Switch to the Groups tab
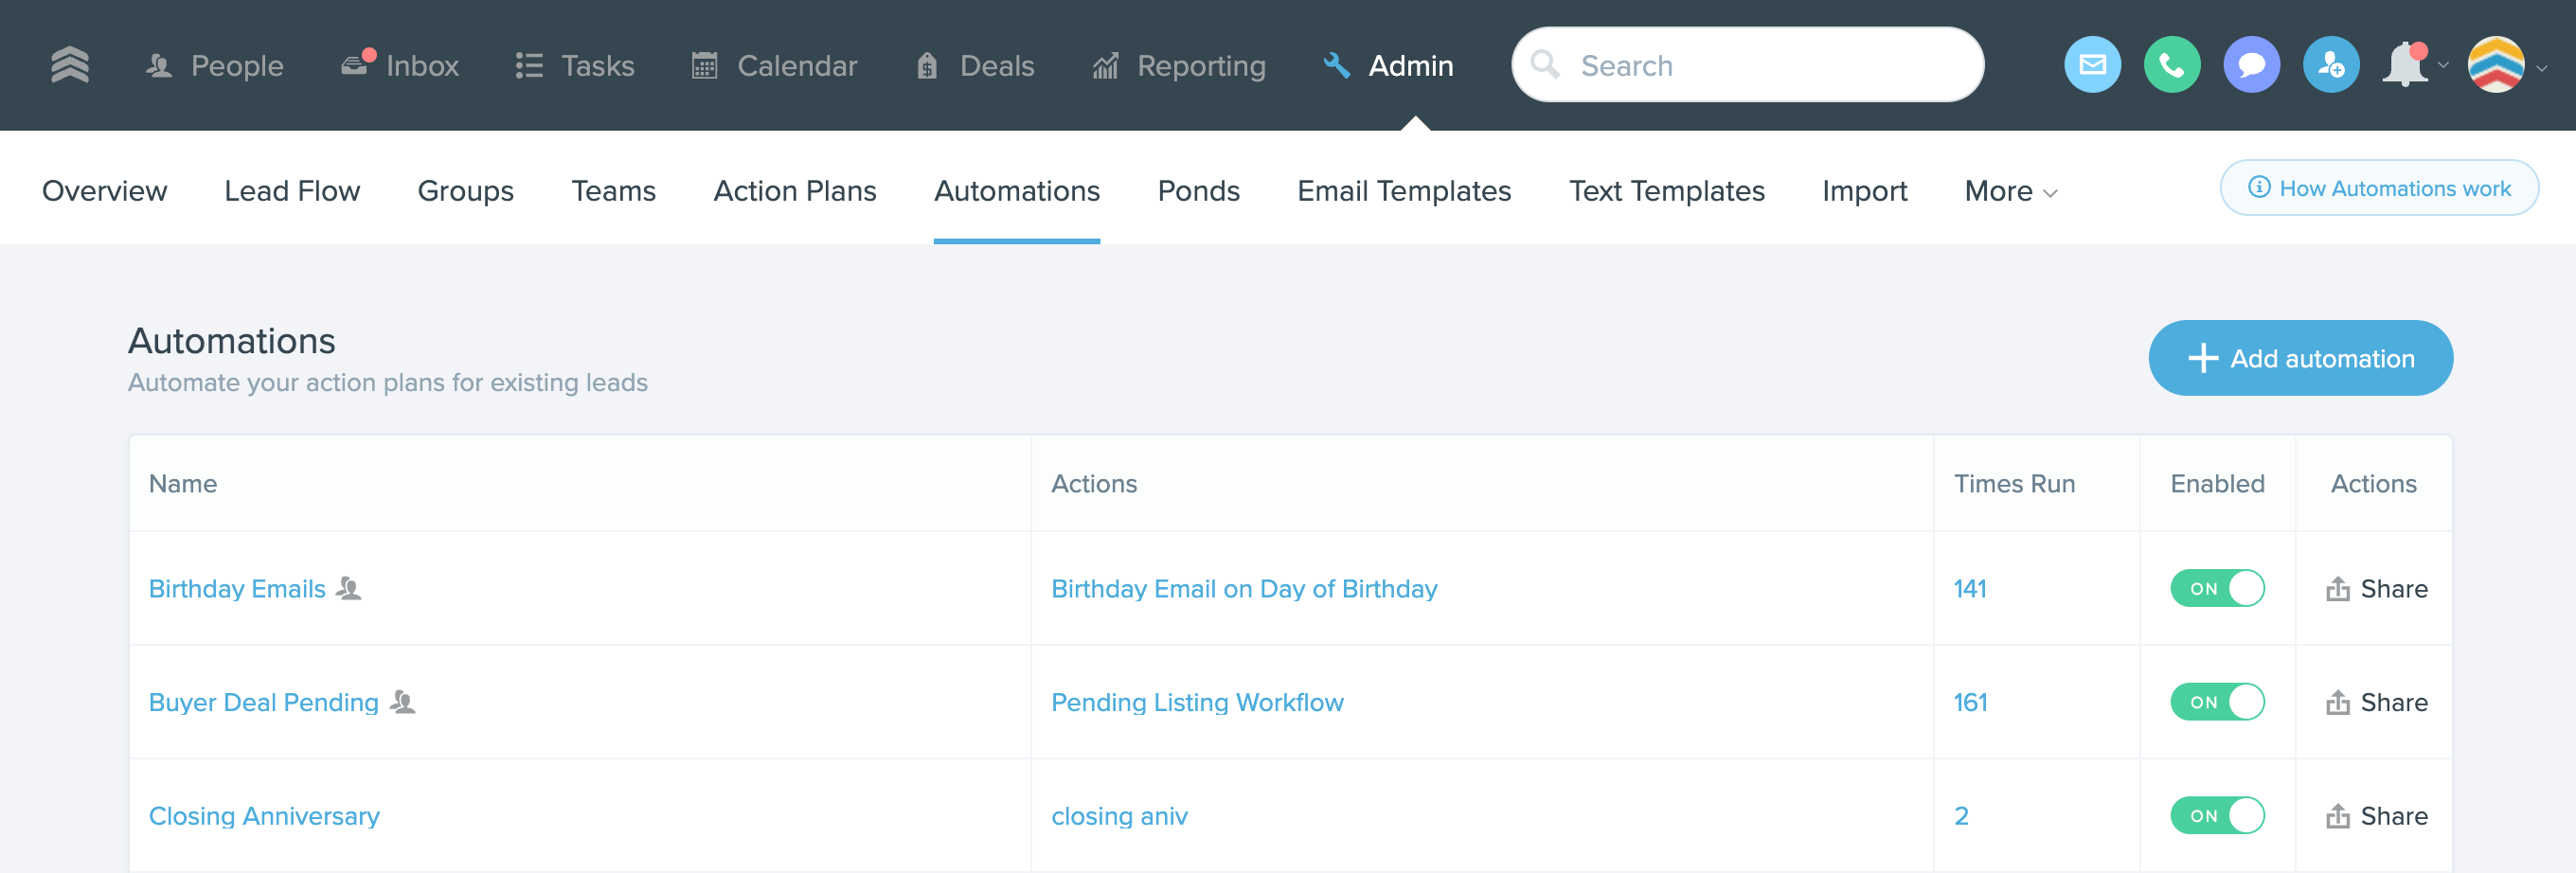This screenshot has height=873, width=2576. [466, 191]
